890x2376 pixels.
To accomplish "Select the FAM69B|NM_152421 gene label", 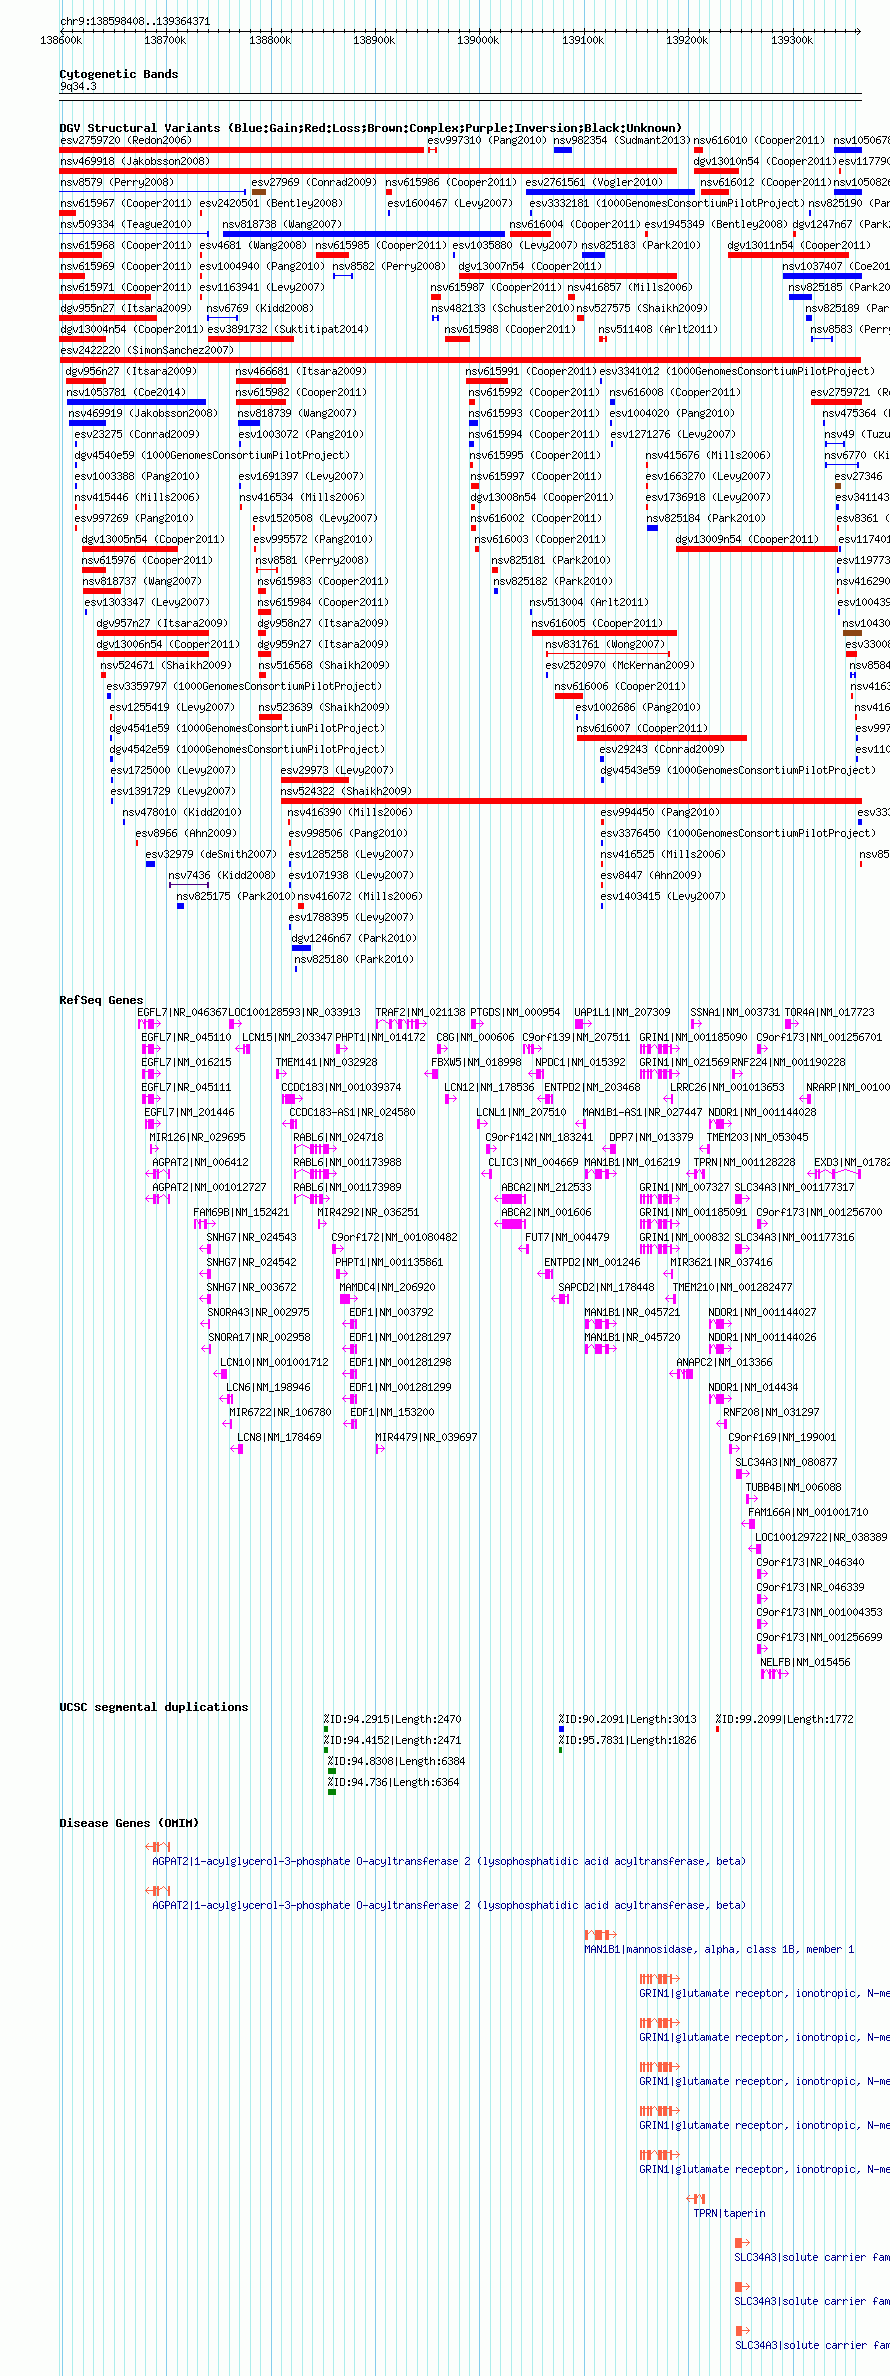I will [x=241, y=1212].
